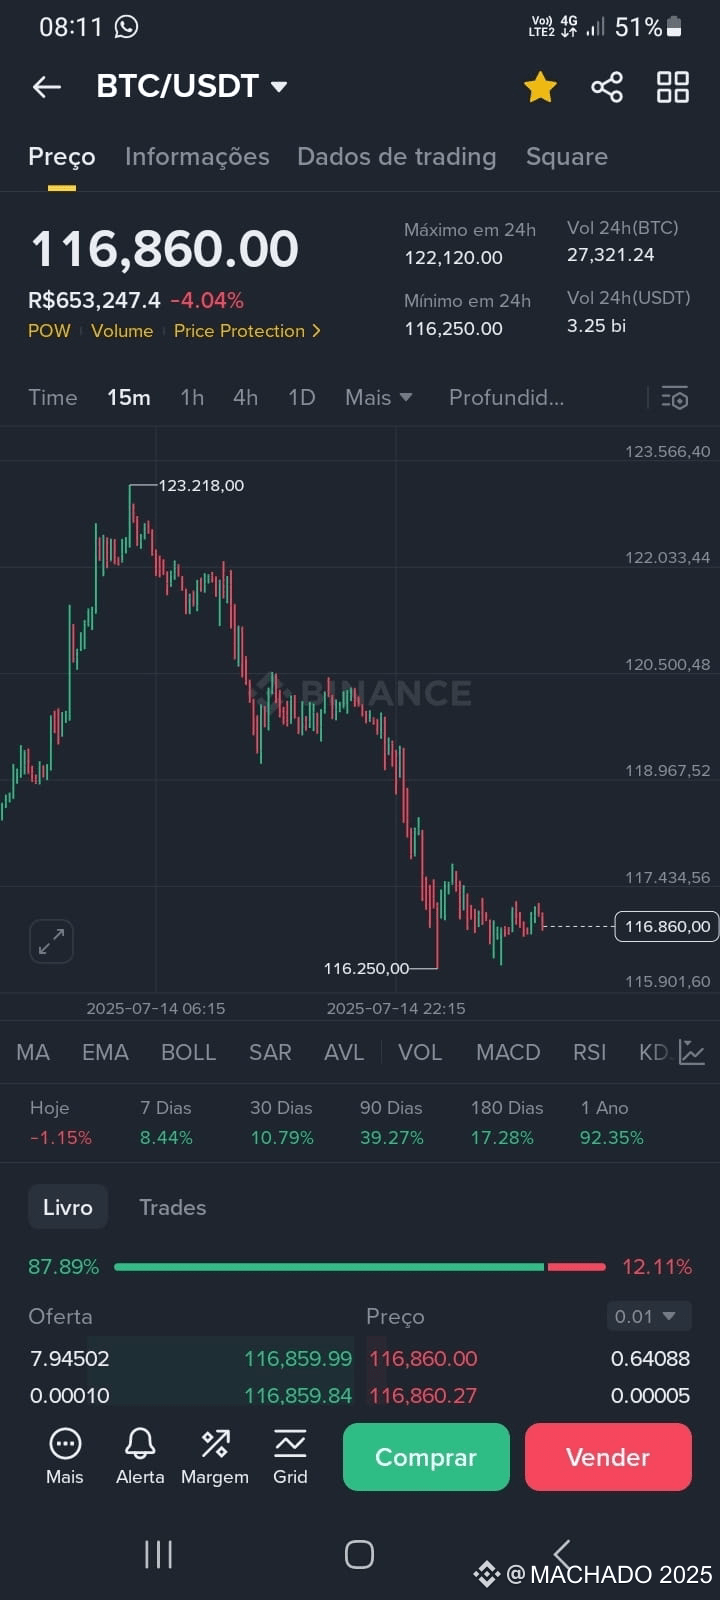This screenshot has width=720, height=1600.
Task: Tap the Hoje -1.15% performance
Action: pos(60,1122)
